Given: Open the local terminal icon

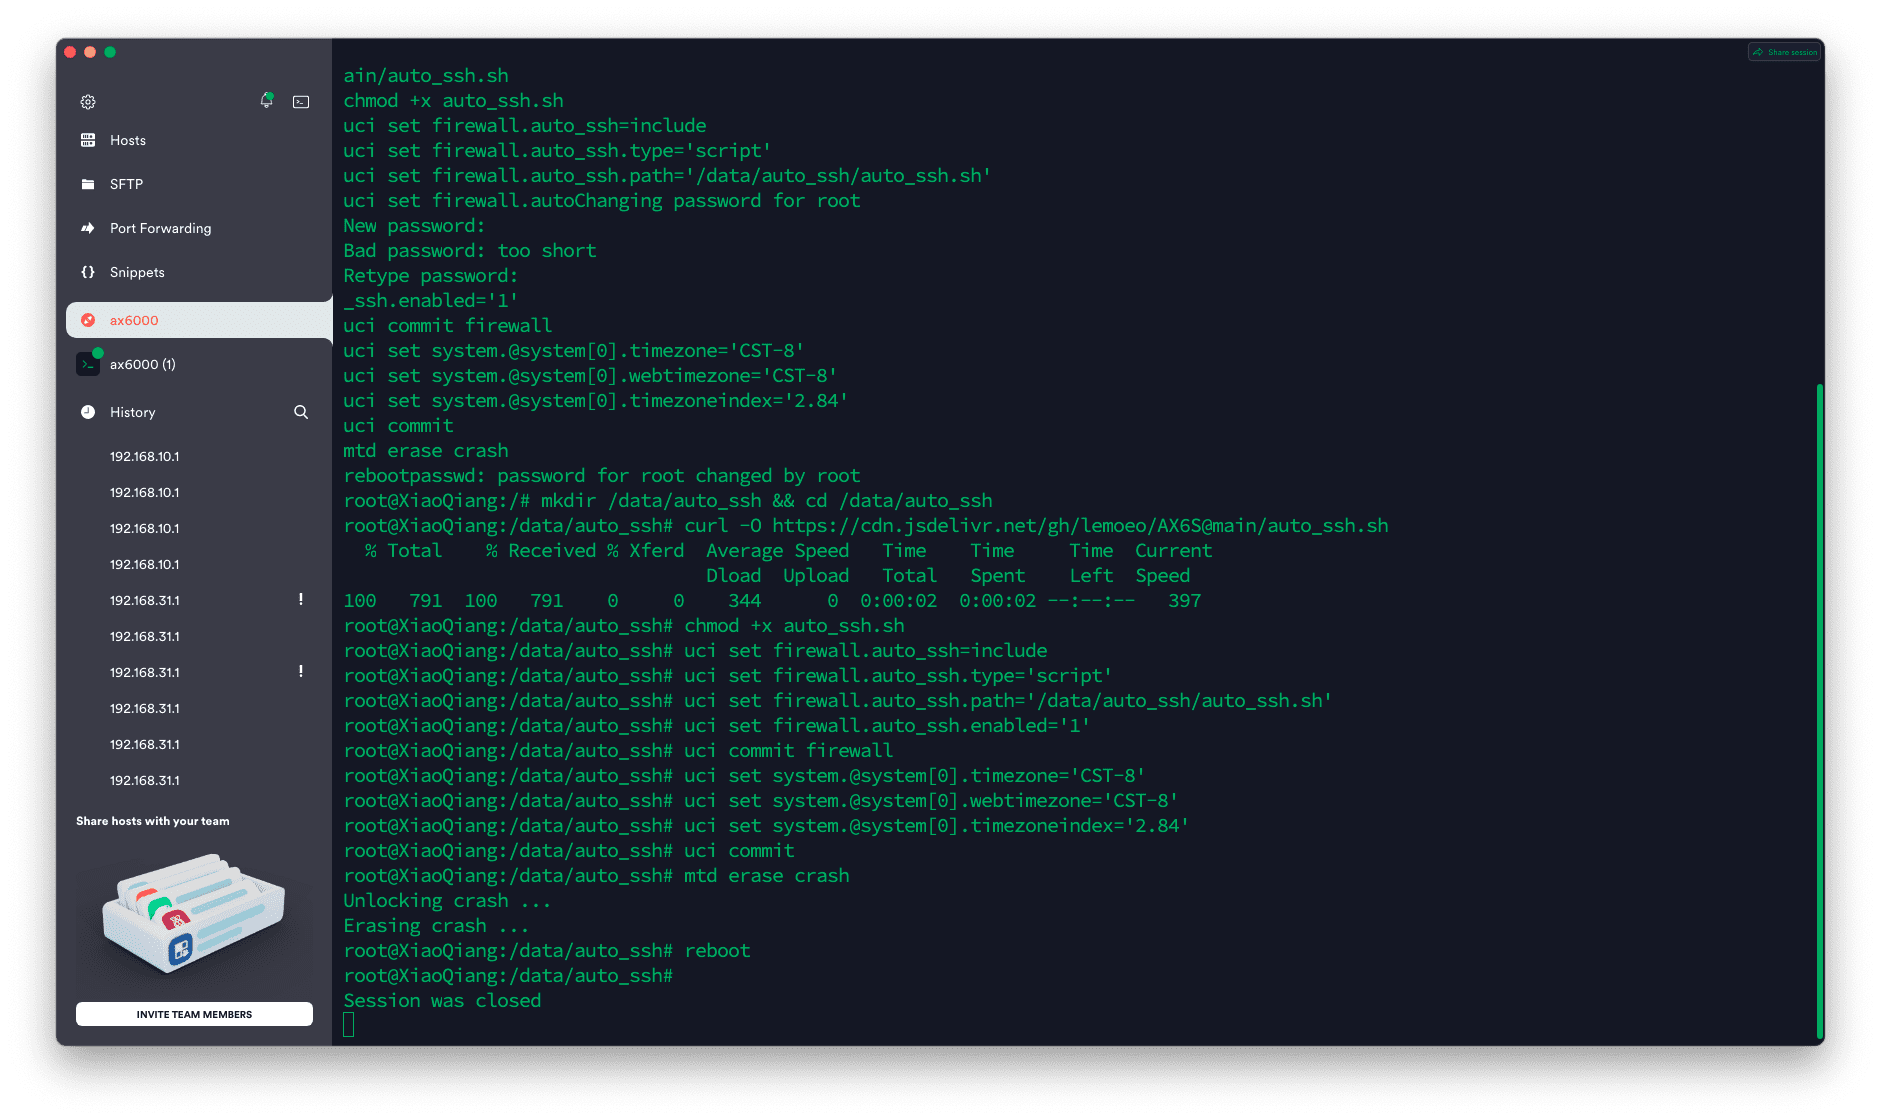Looking at the screenshot, I should click(x=301, y=102).
